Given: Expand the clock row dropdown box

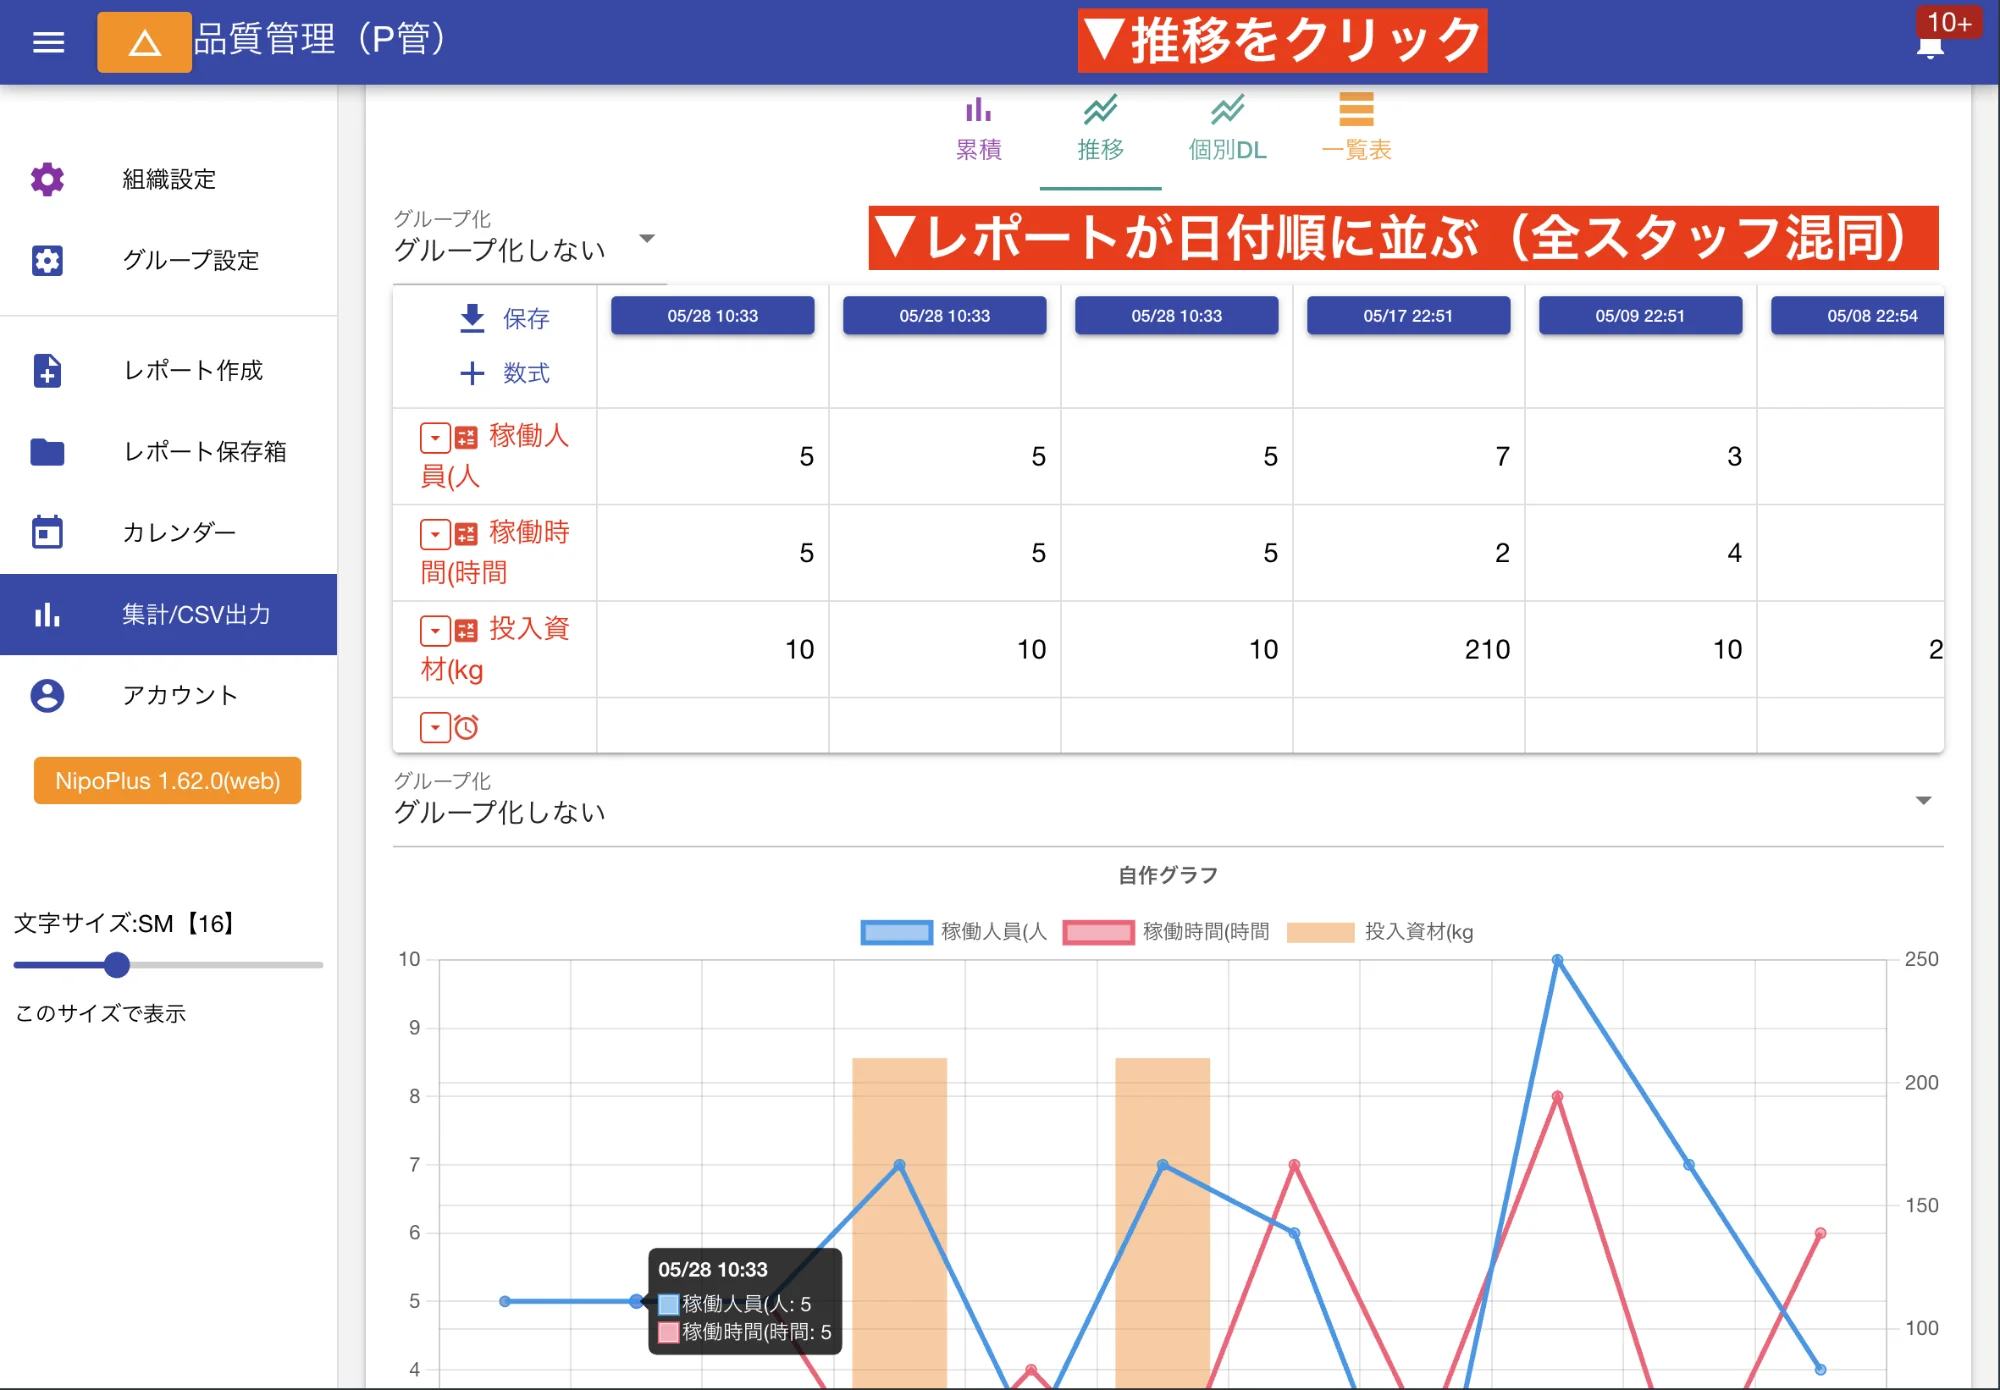Looking at the screenshot, I should point(435,727).
